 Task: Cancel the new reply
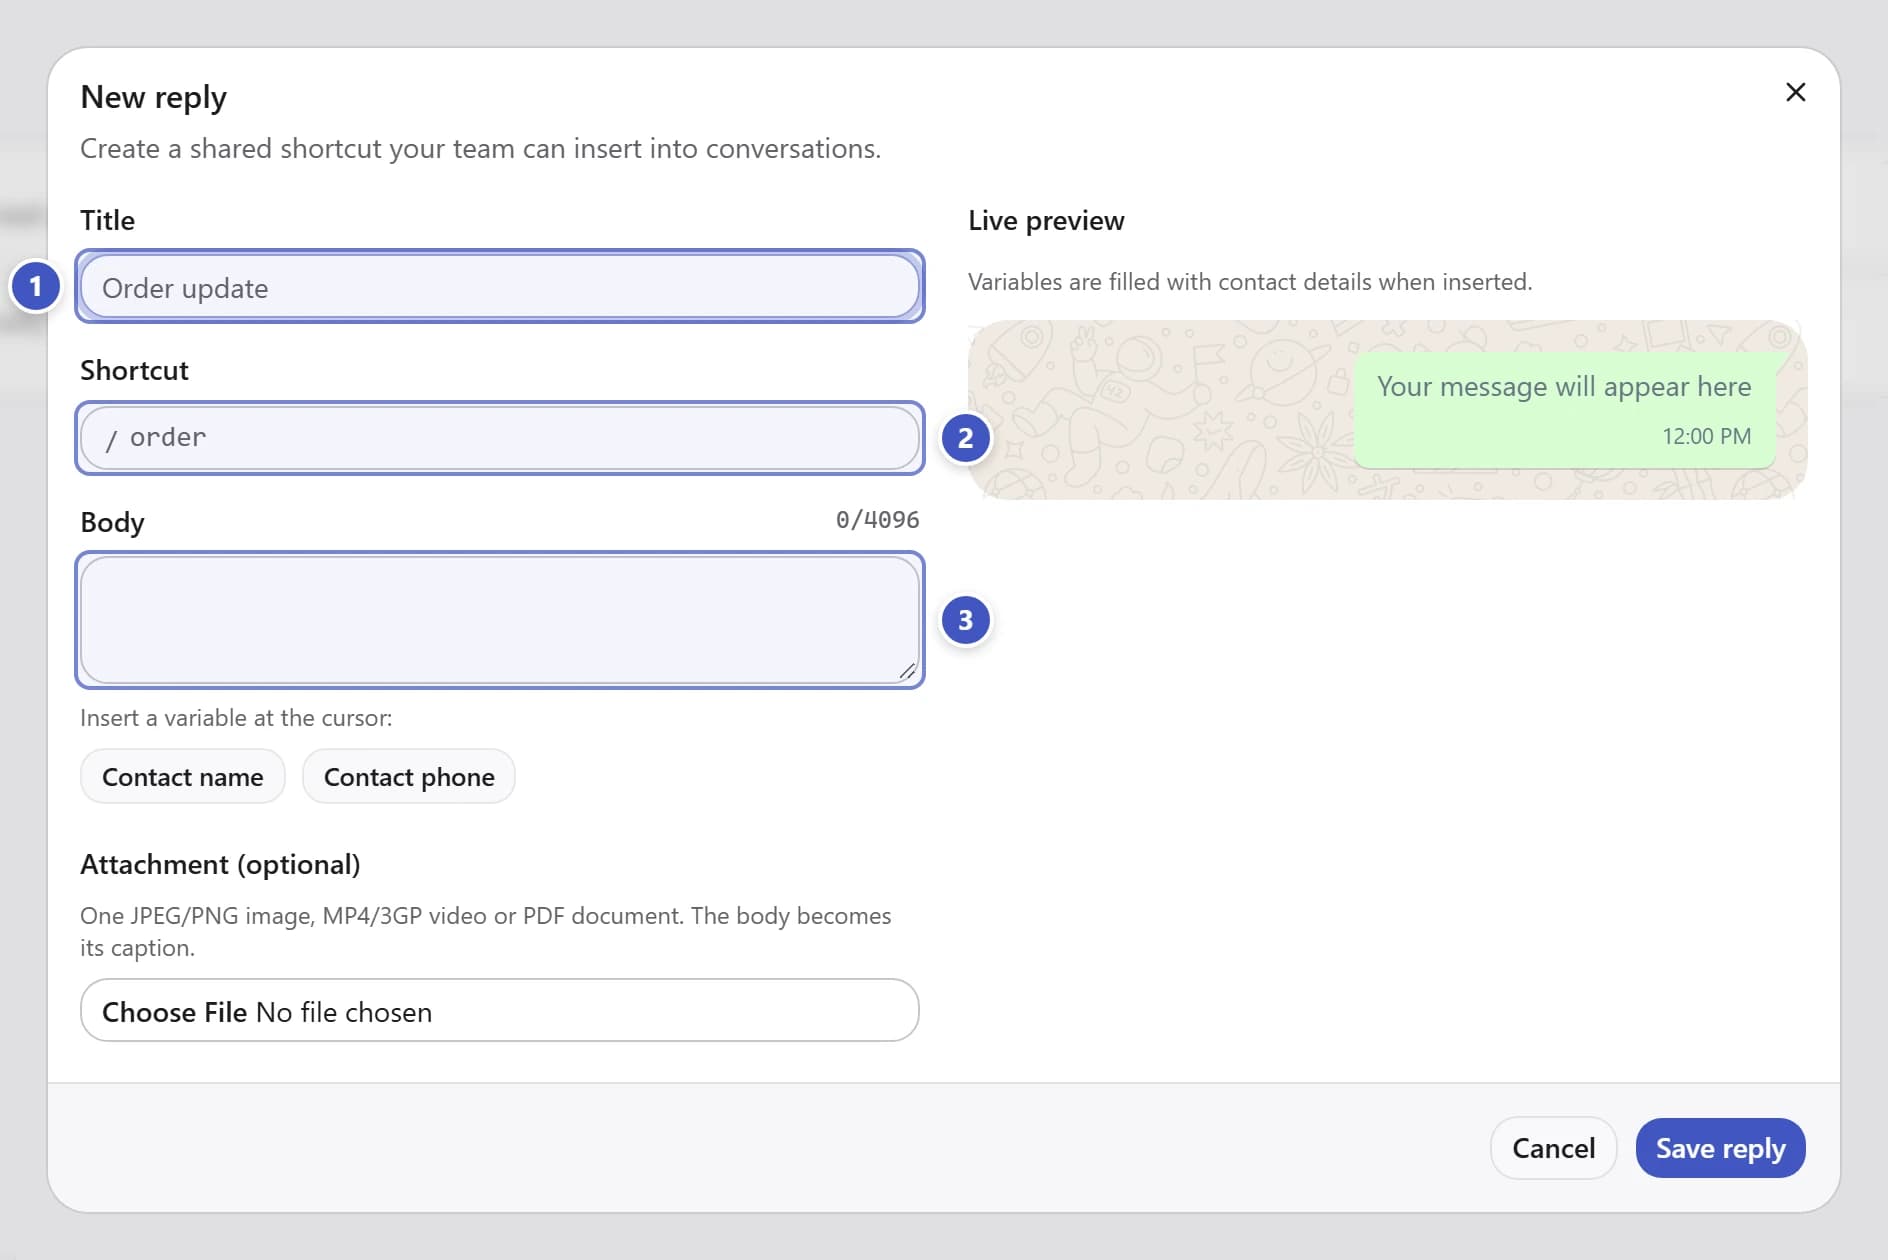(1553, 1148)
